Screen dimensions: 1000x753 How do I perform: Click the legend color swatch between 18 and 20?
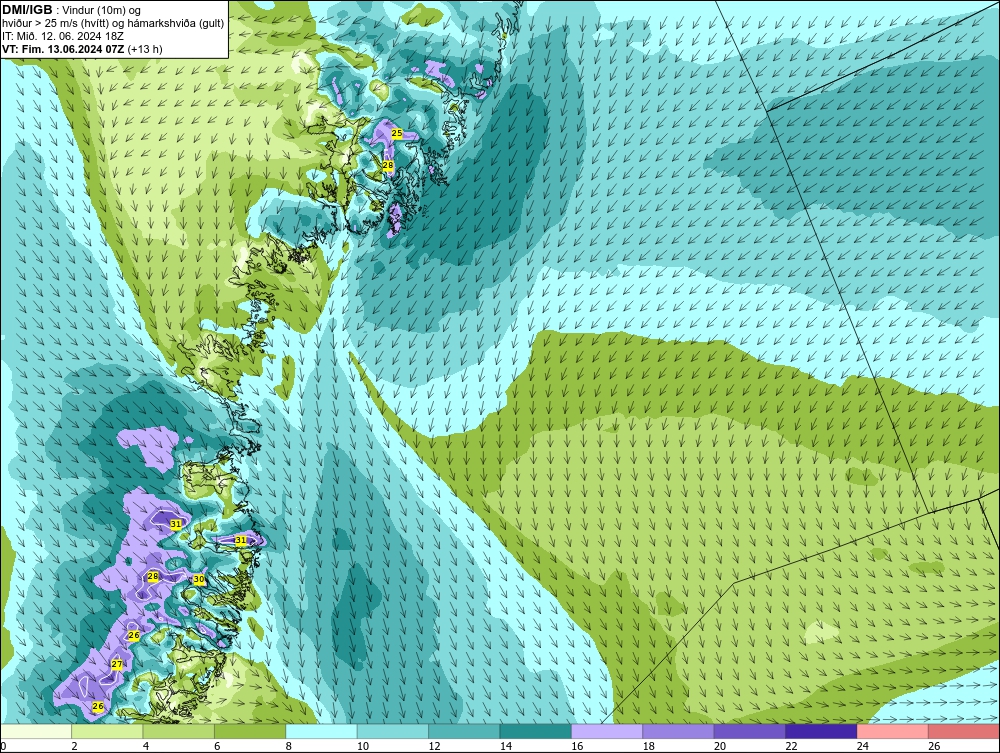coord(679,731)
